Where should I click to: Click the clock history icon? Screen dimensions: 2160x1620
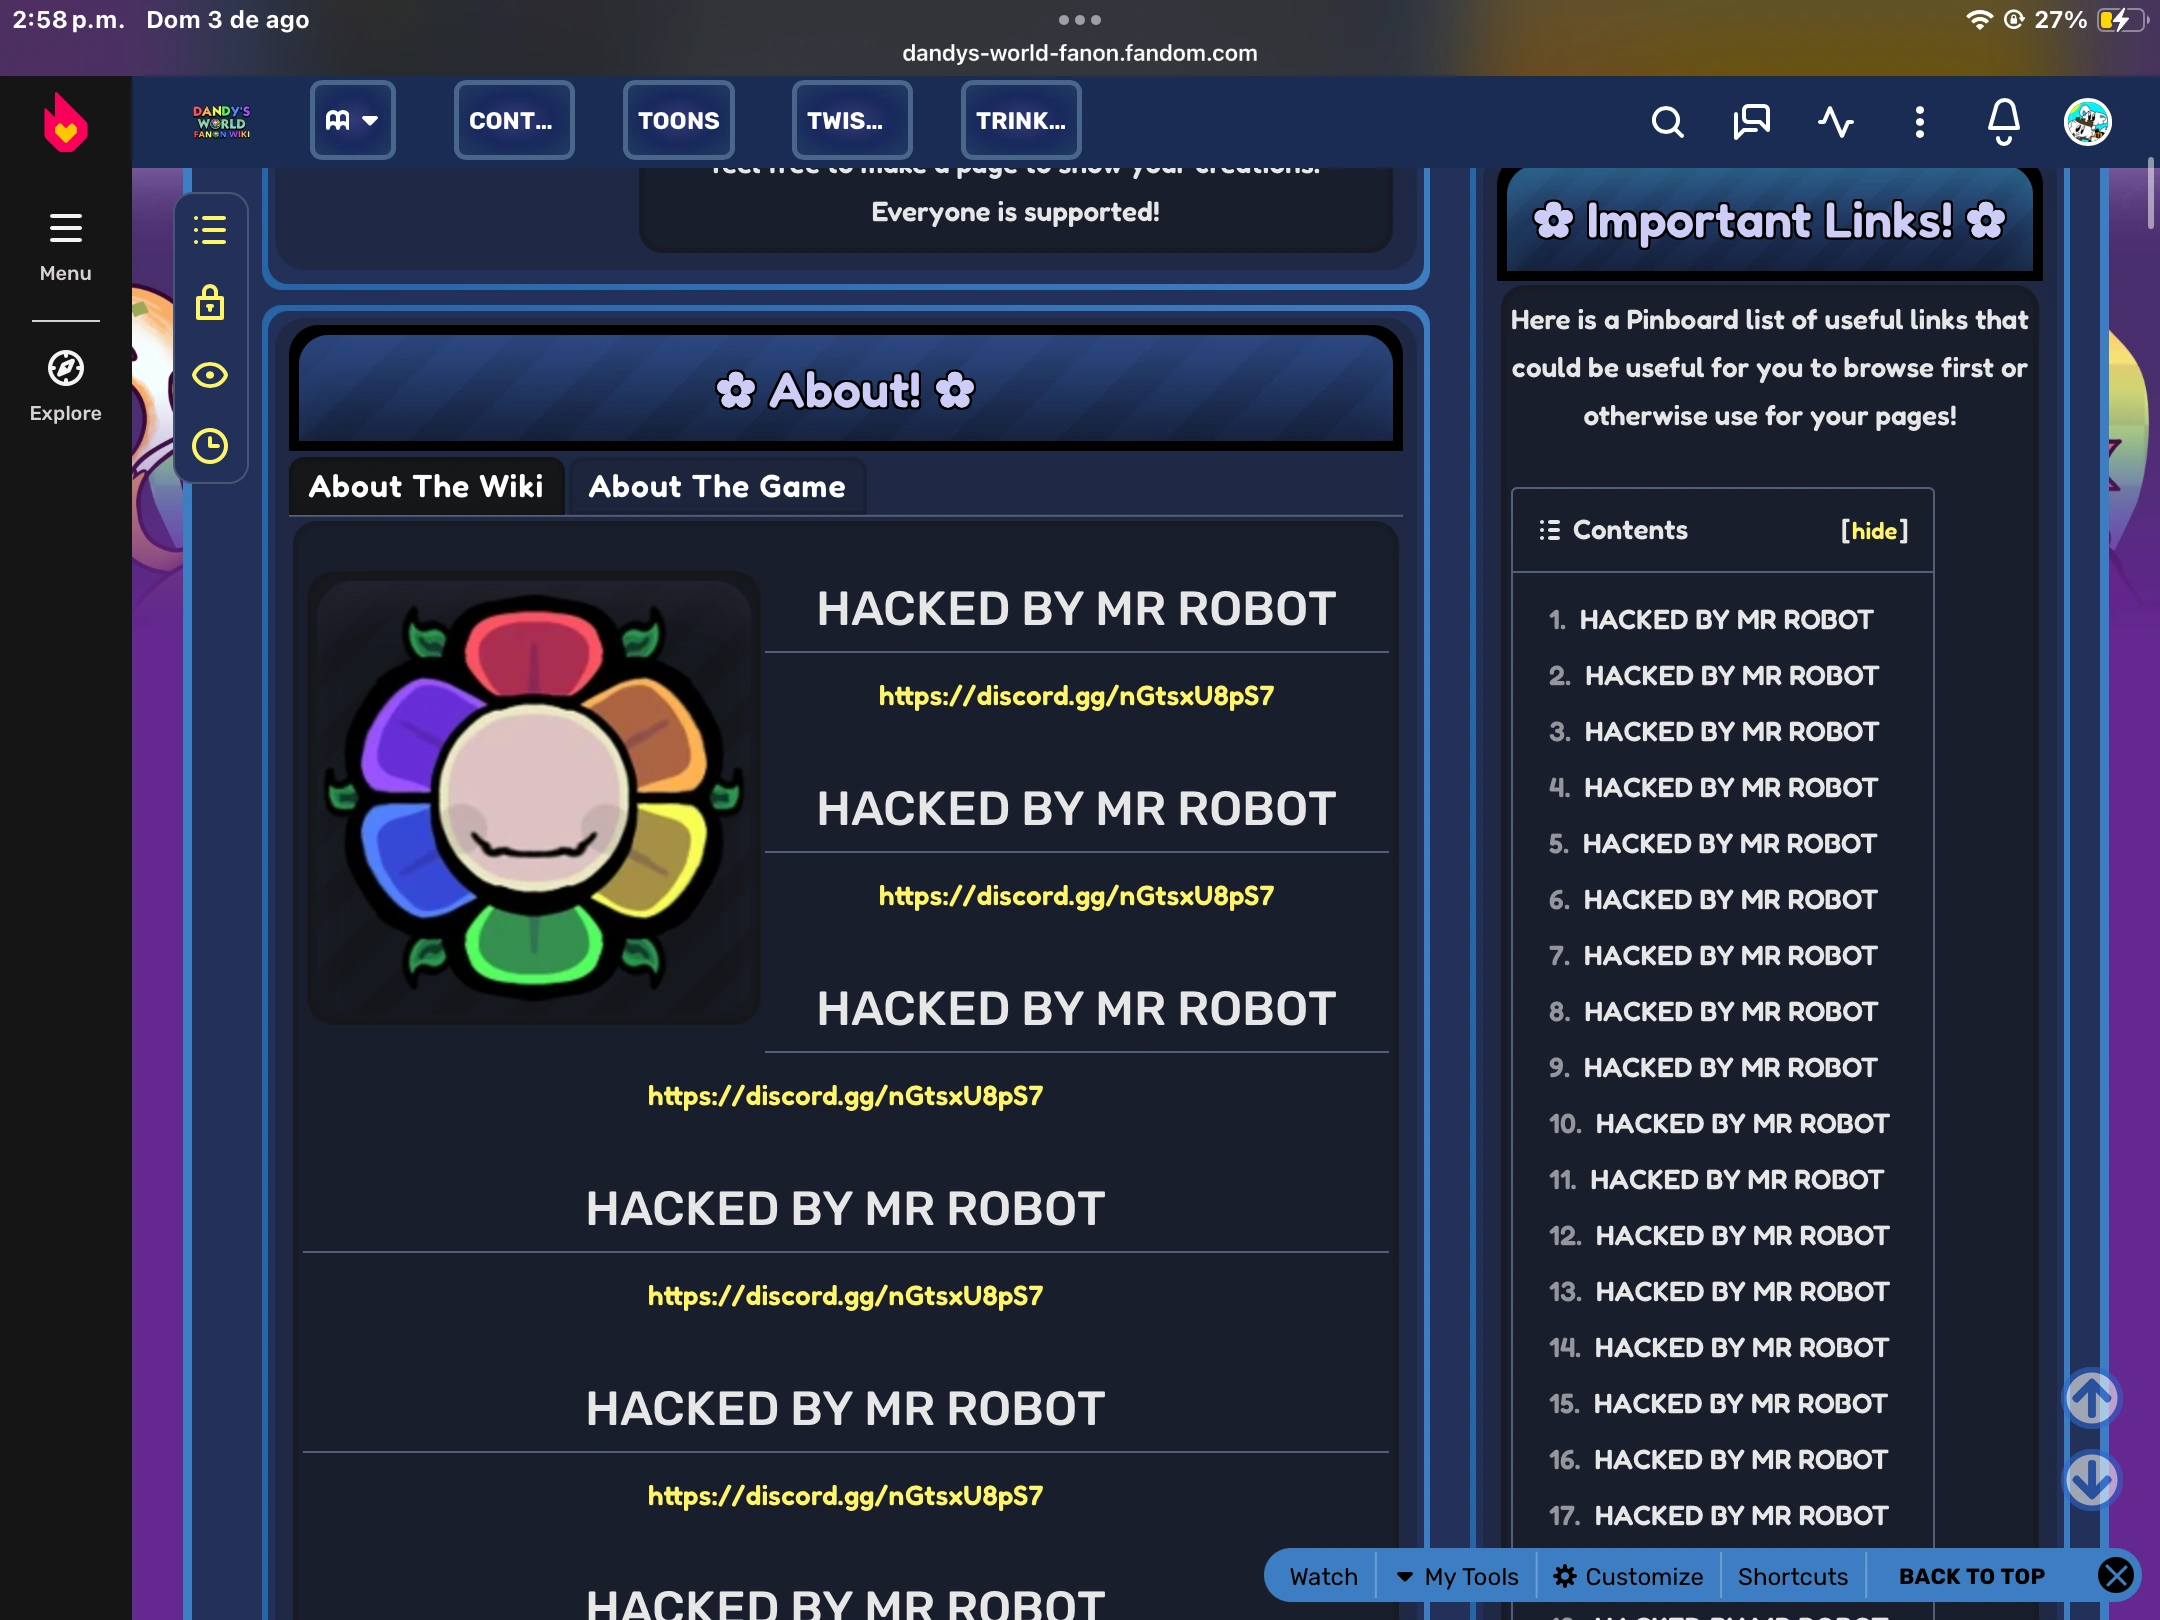(209, 446)
